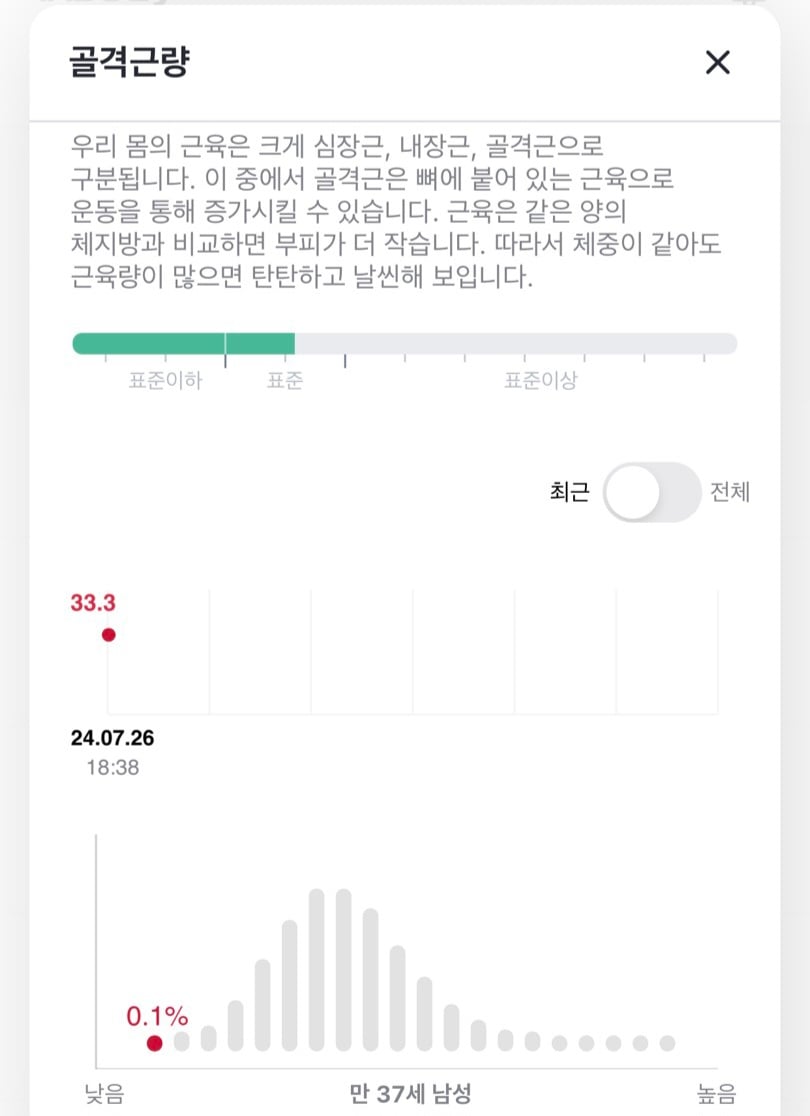Select the 최근 label next to switch
The width and height of the screenshot is (810, 1116).
point(569,492)
